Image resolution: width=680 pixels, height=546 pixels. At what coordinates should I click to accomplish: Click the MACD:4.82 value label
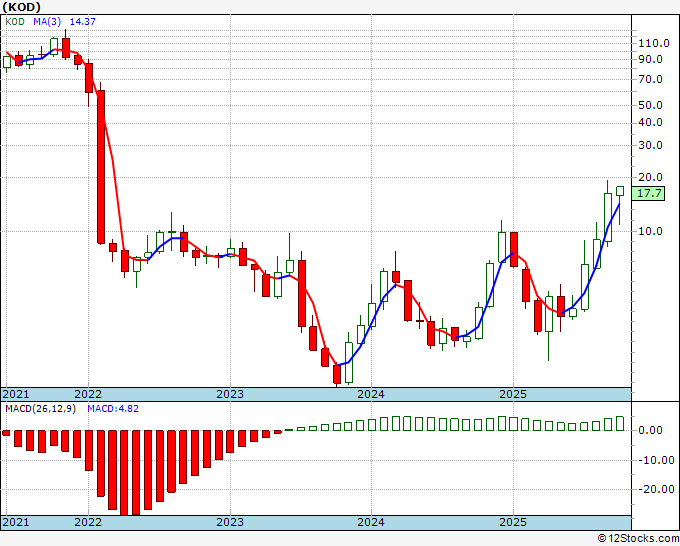[x=113, y=409]
